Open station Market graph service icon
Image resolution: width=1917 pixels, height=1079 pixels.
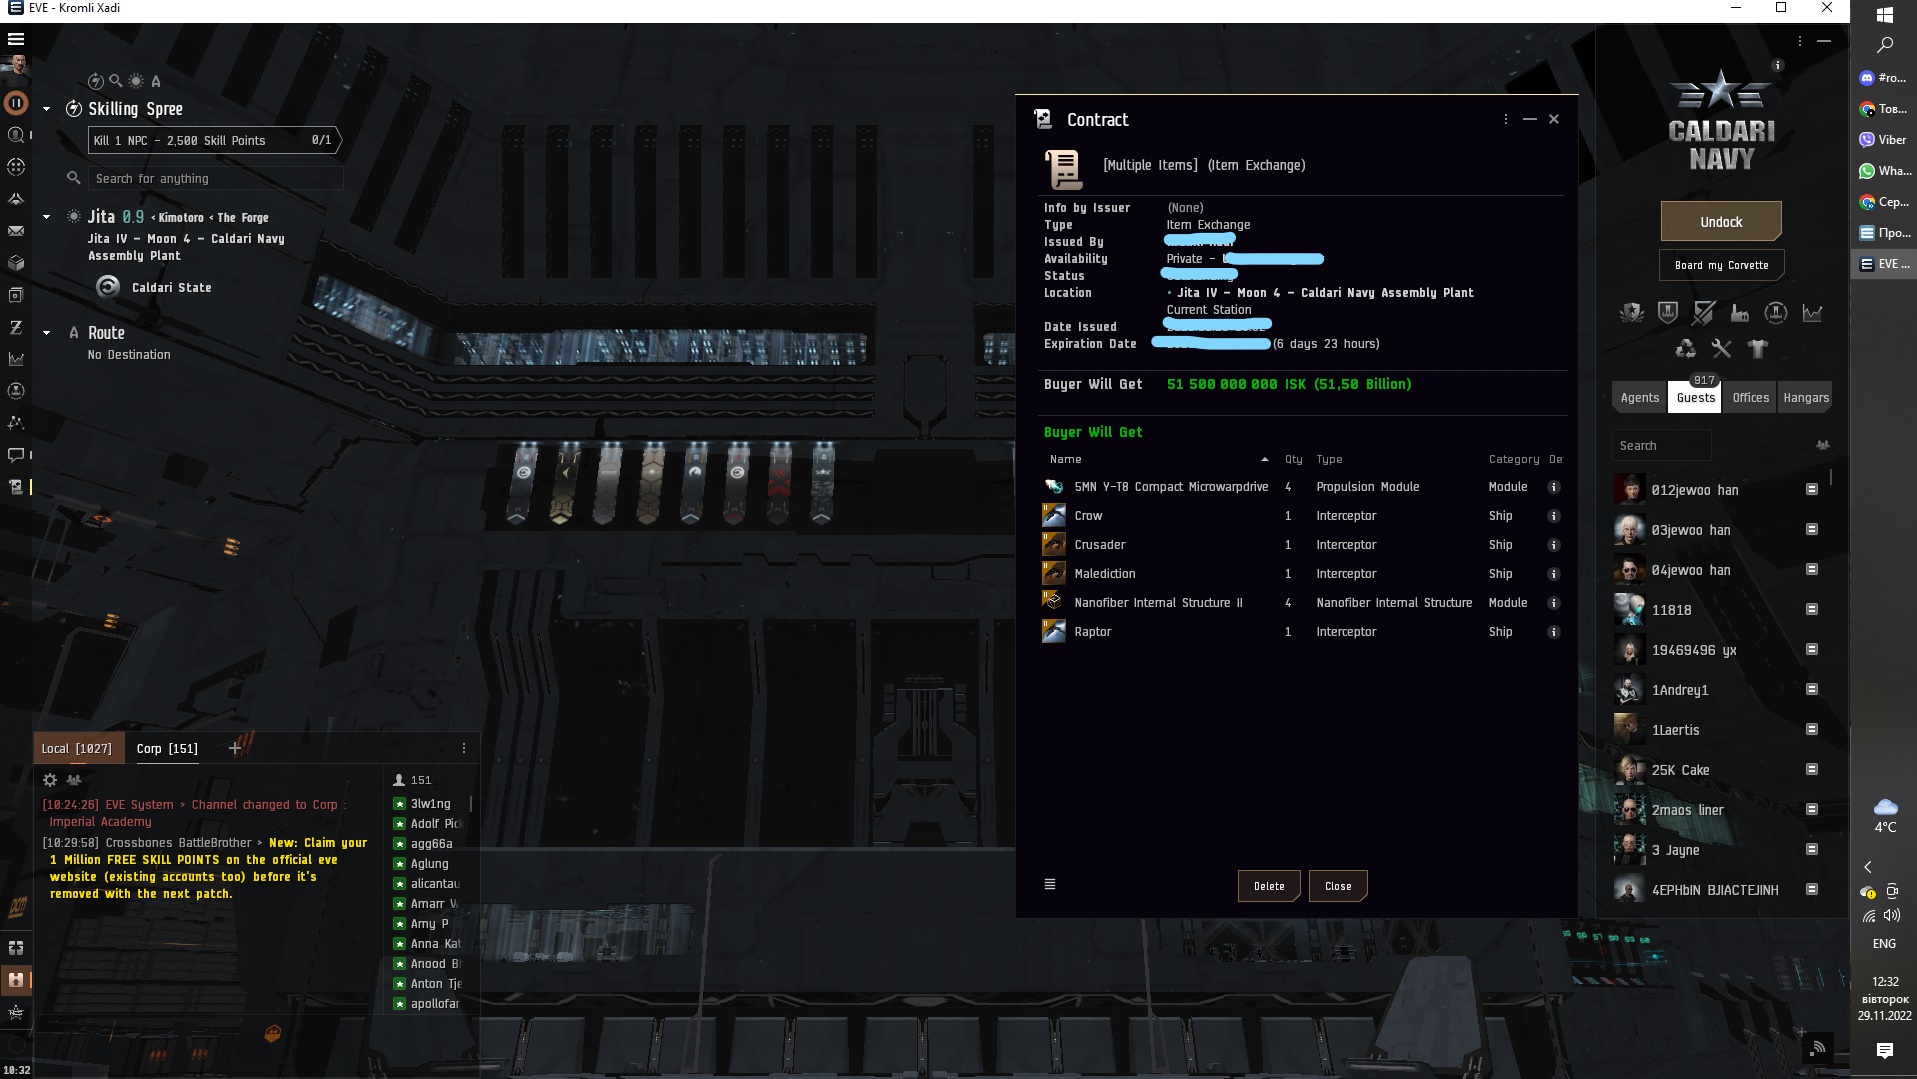click(x=1812, y=313)
